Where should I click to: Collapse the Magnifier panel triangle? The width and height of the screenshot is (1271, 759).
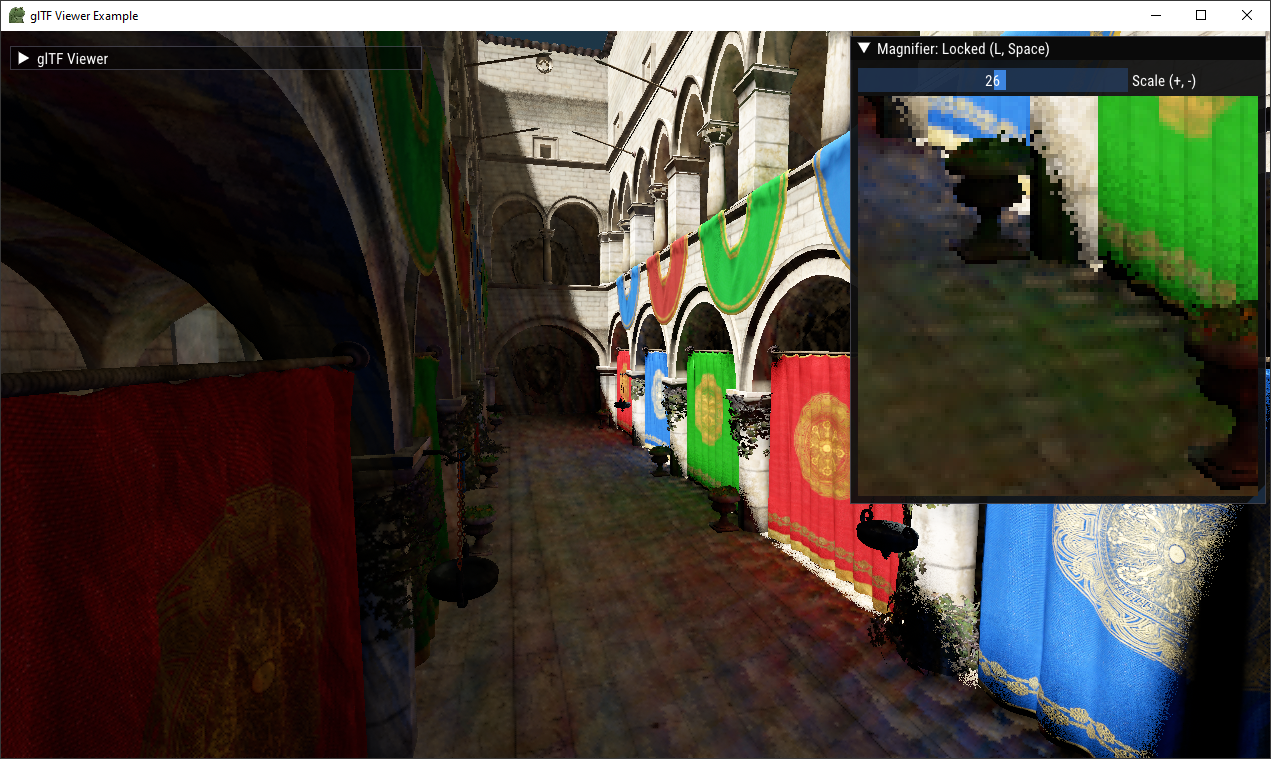click(x=865, y=48)
